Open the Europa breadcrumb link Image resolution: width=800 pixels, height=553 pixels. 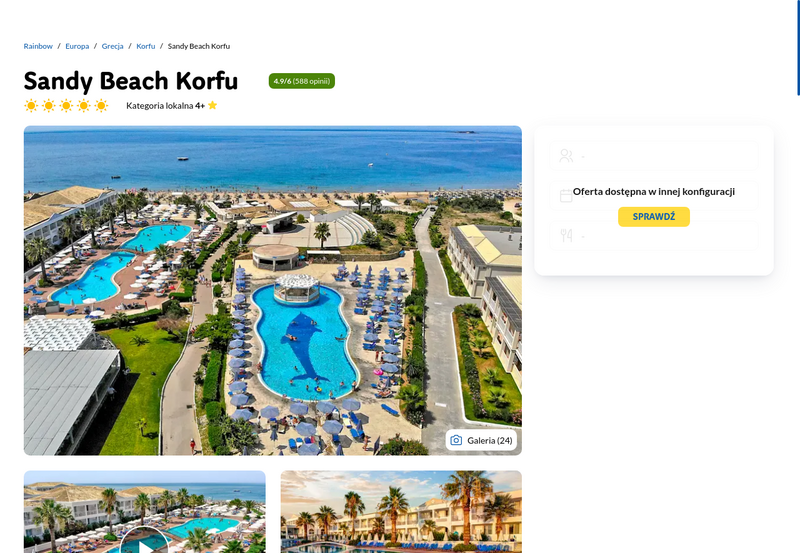pos(77,46)
